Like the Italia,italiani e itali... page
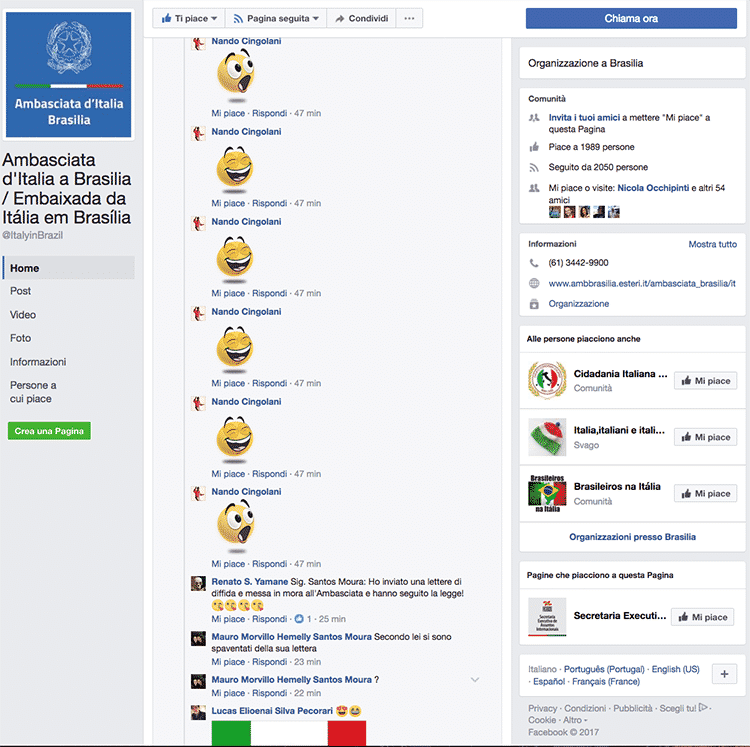The width and height of the screenshot is (750, 747). pos(706,437)
